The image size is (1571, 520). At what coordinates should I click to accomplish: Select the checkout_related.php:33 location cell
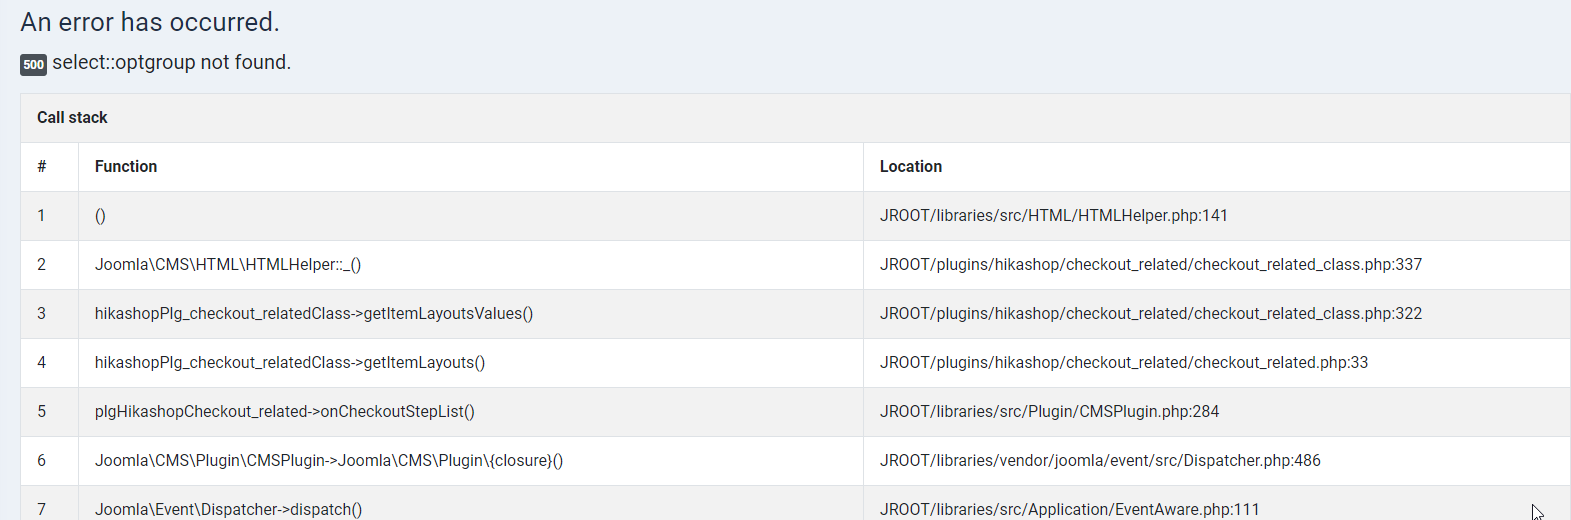tap(1123, 363)
